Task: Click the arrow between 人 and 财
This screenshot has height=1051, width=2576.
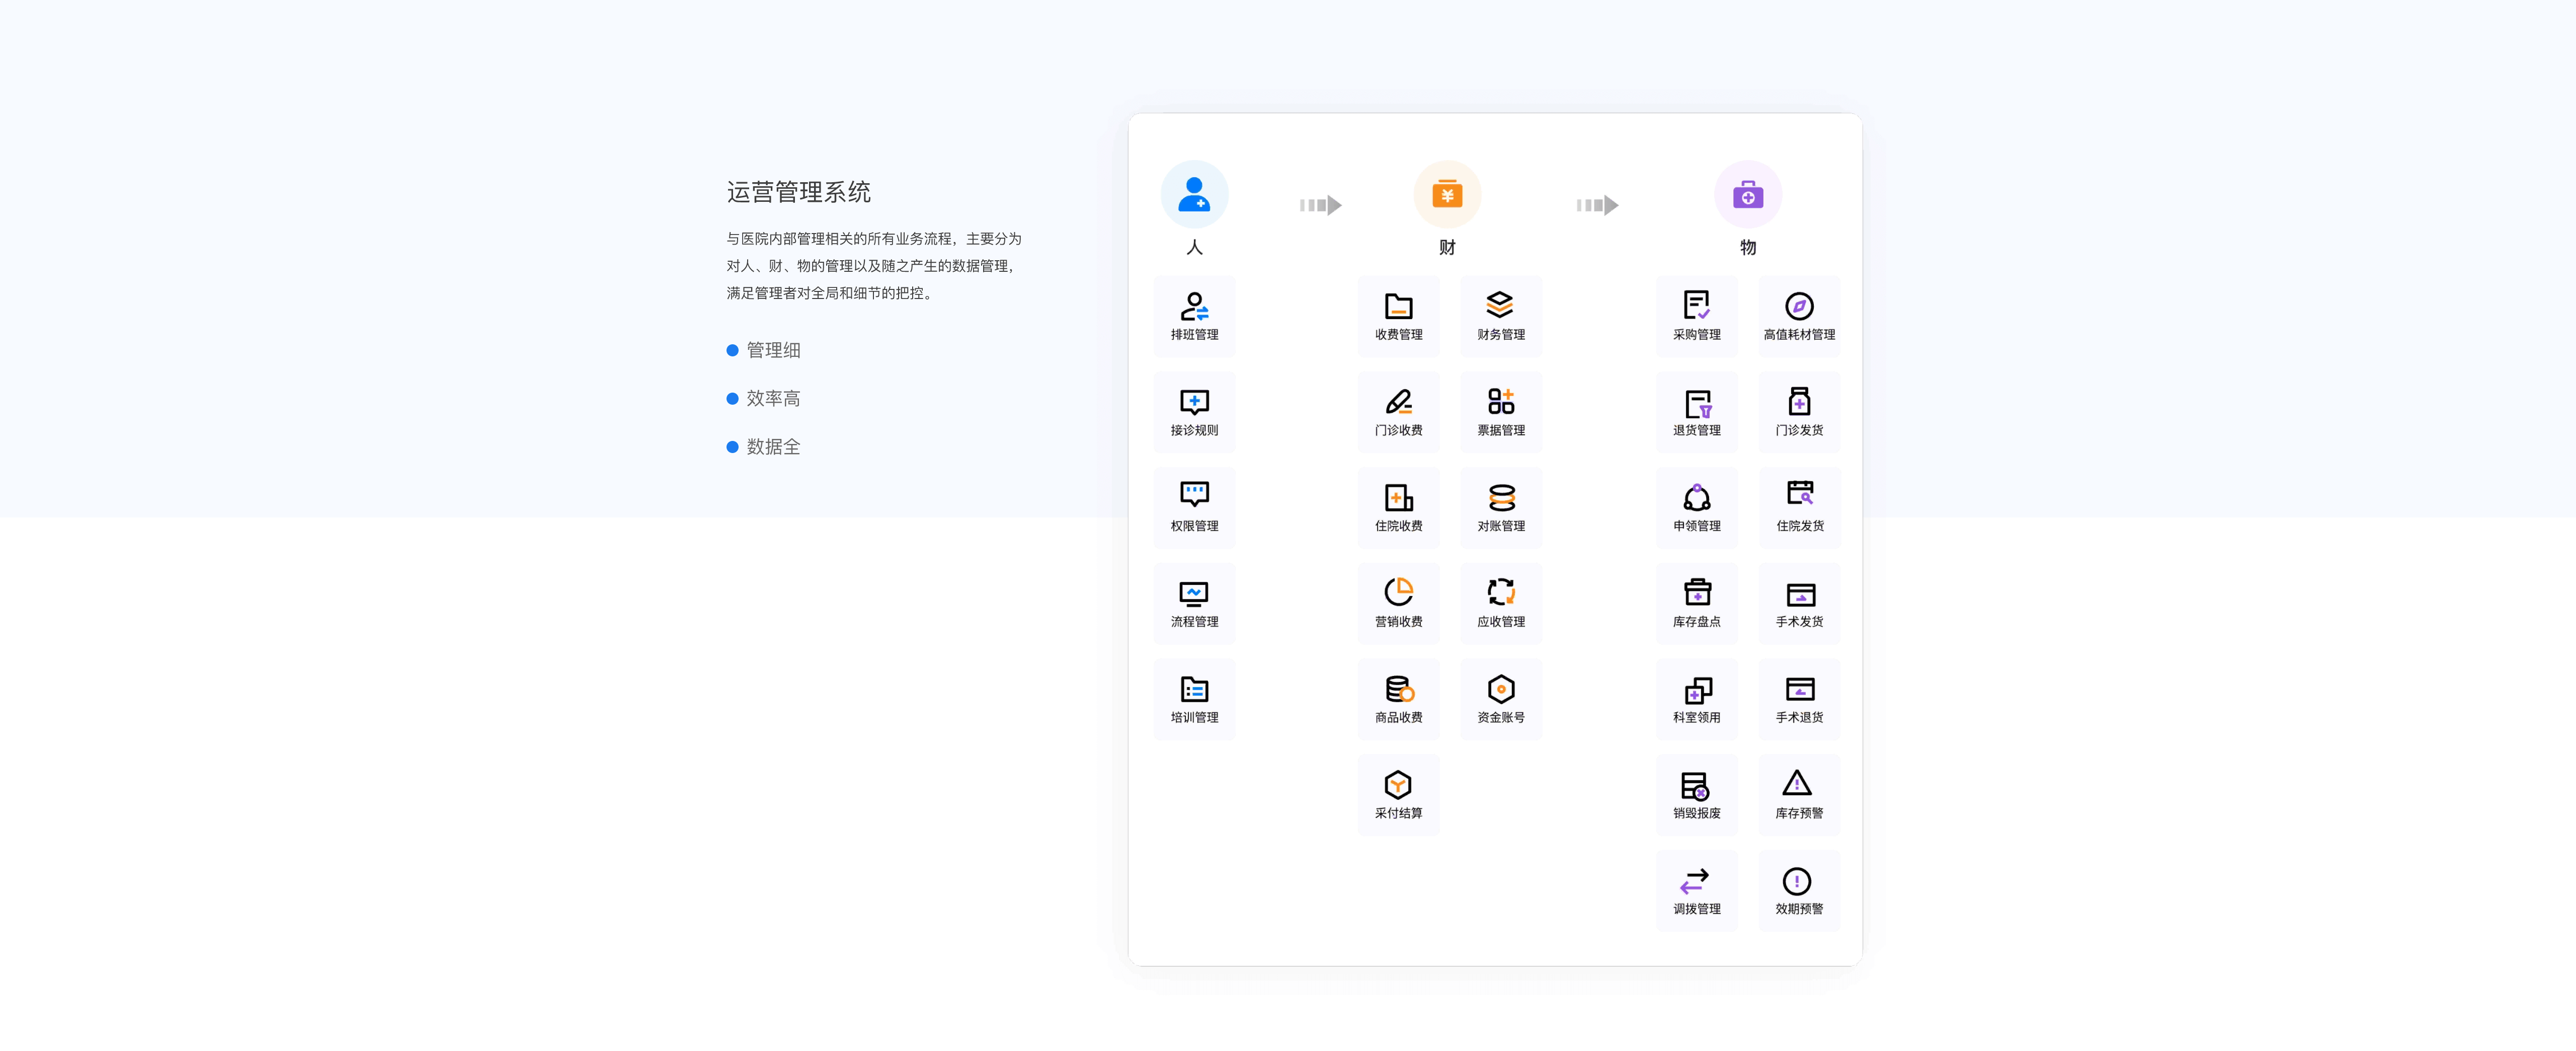Action: point(1320,205)
